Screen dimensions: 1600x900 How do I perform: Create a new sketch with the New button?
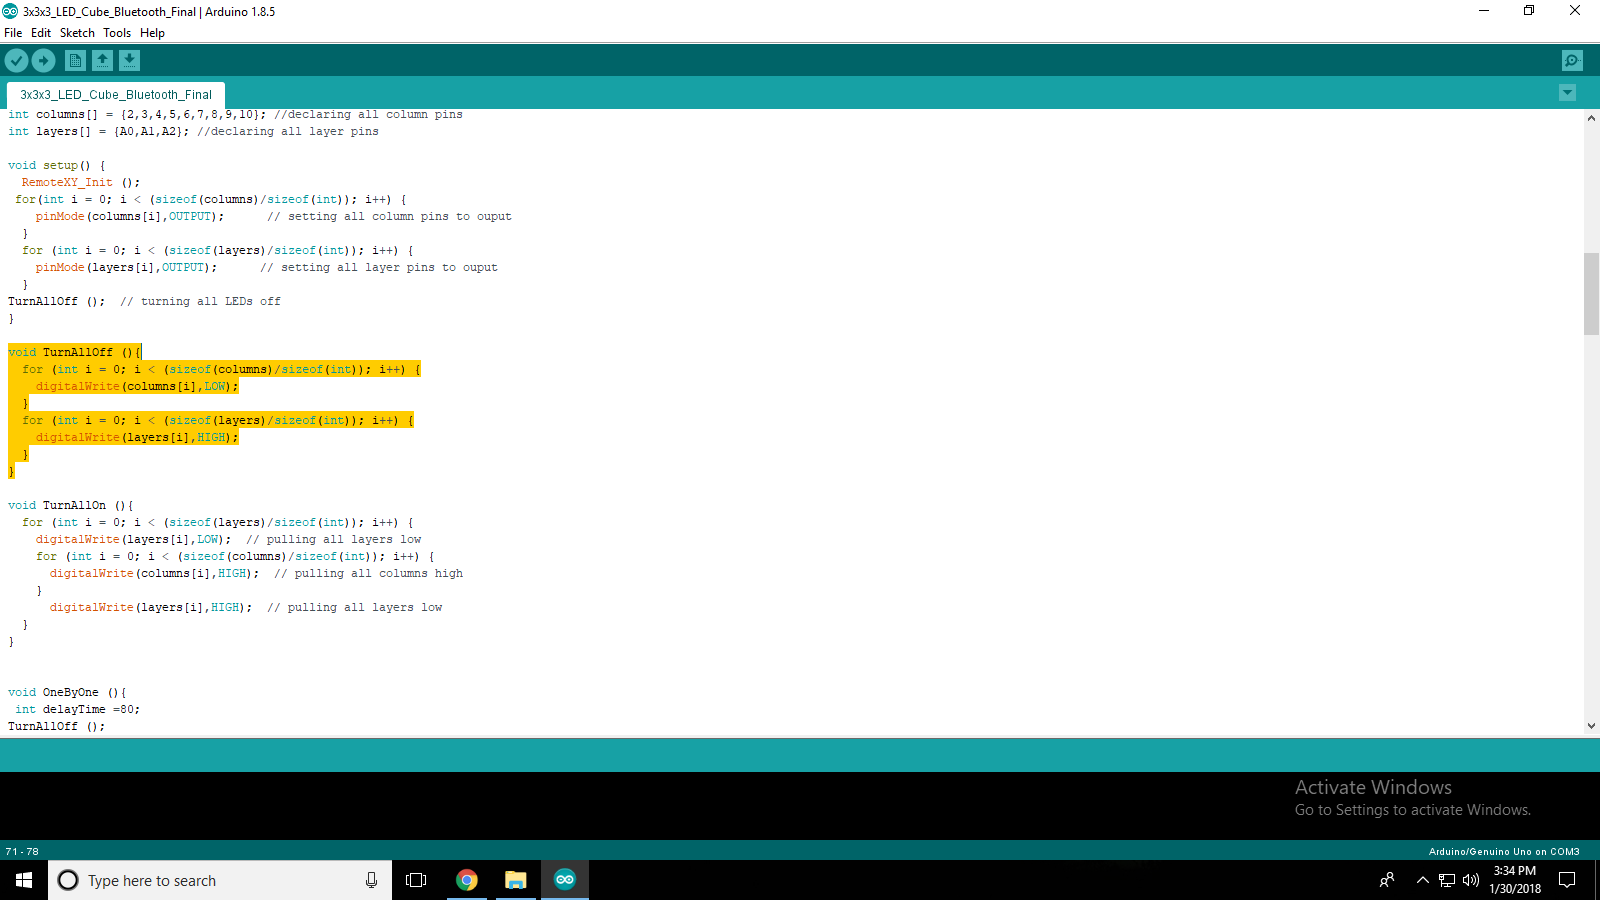75,61
